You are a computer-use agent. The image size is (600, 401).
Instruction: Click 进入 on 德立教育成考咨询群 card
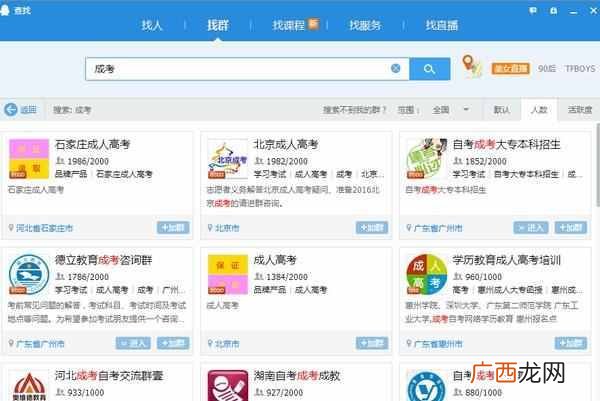point(133,343)
